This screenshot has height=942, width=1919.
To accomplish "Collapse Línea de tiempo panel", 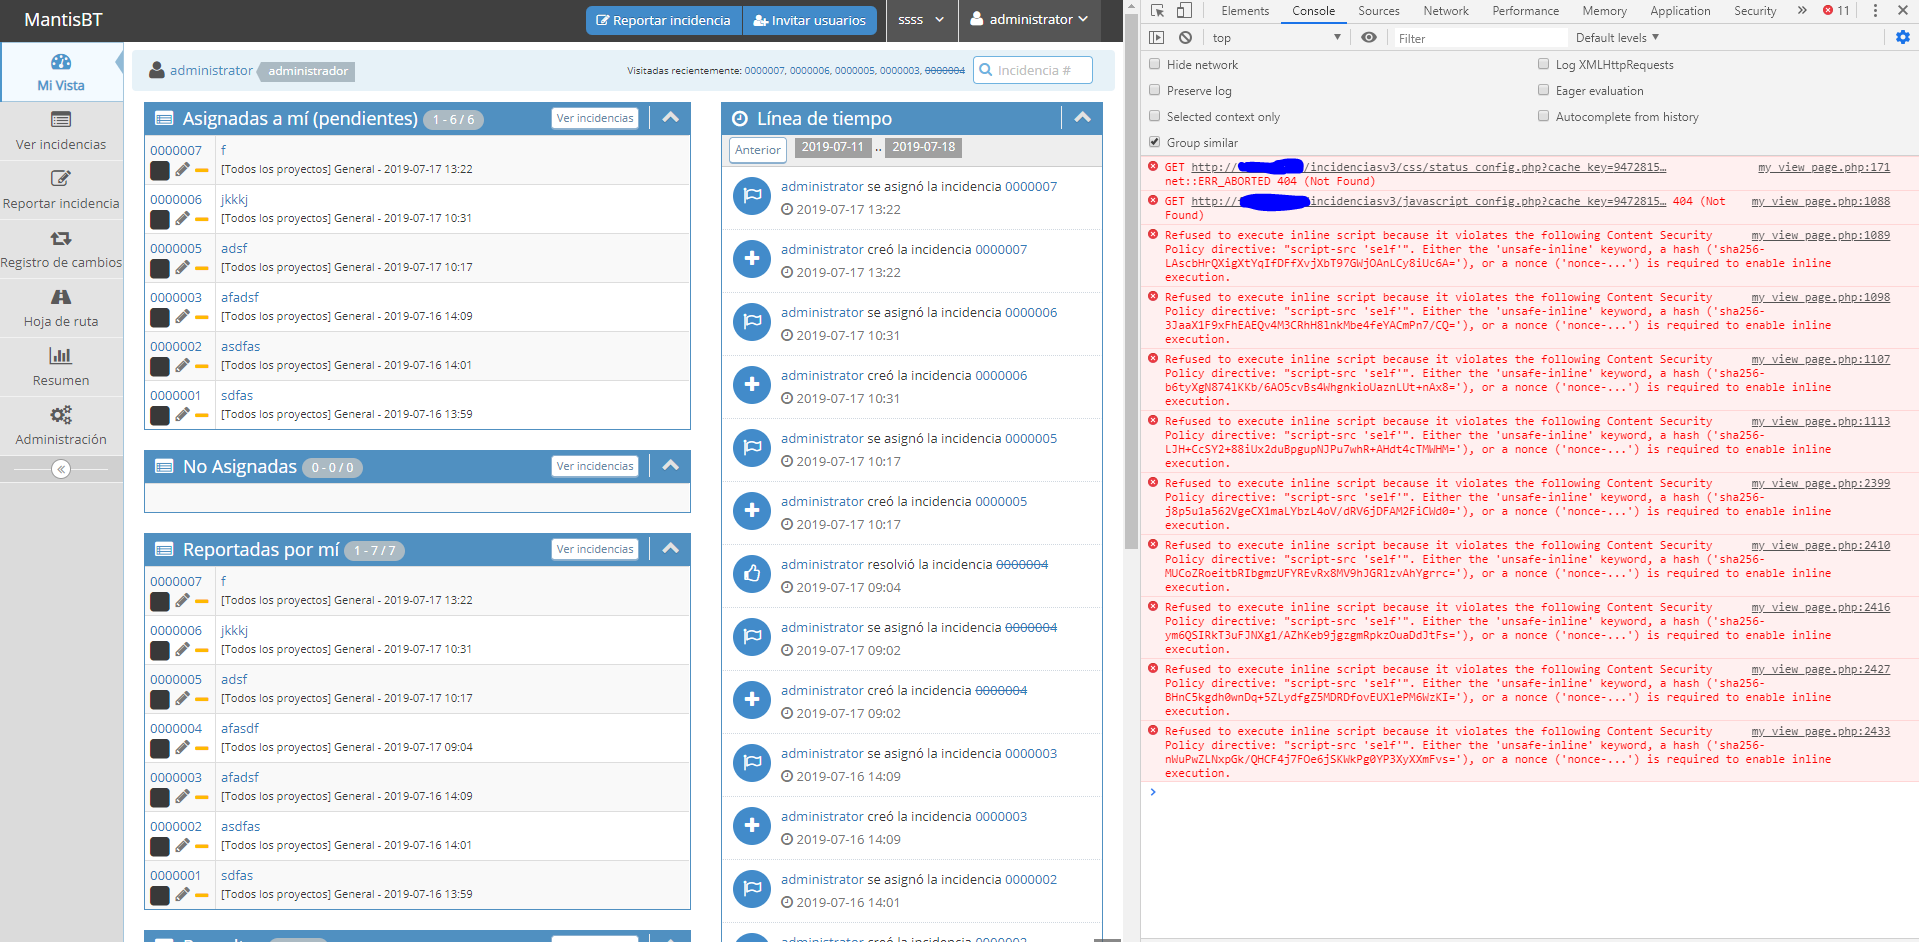I will click(x=1082, y=118).
